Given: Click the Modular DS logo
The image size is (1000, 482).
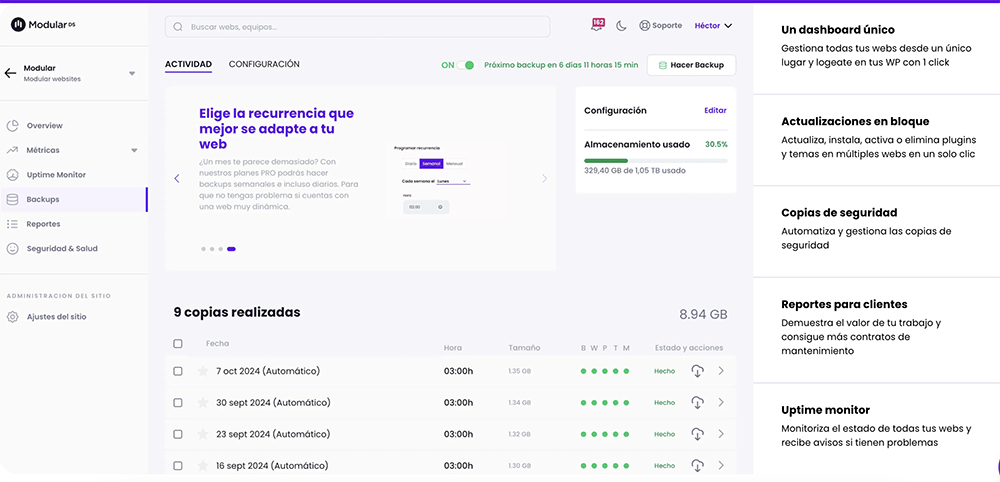Looking at the screenshot, I should pyautogui.click(x=43, y=24).
